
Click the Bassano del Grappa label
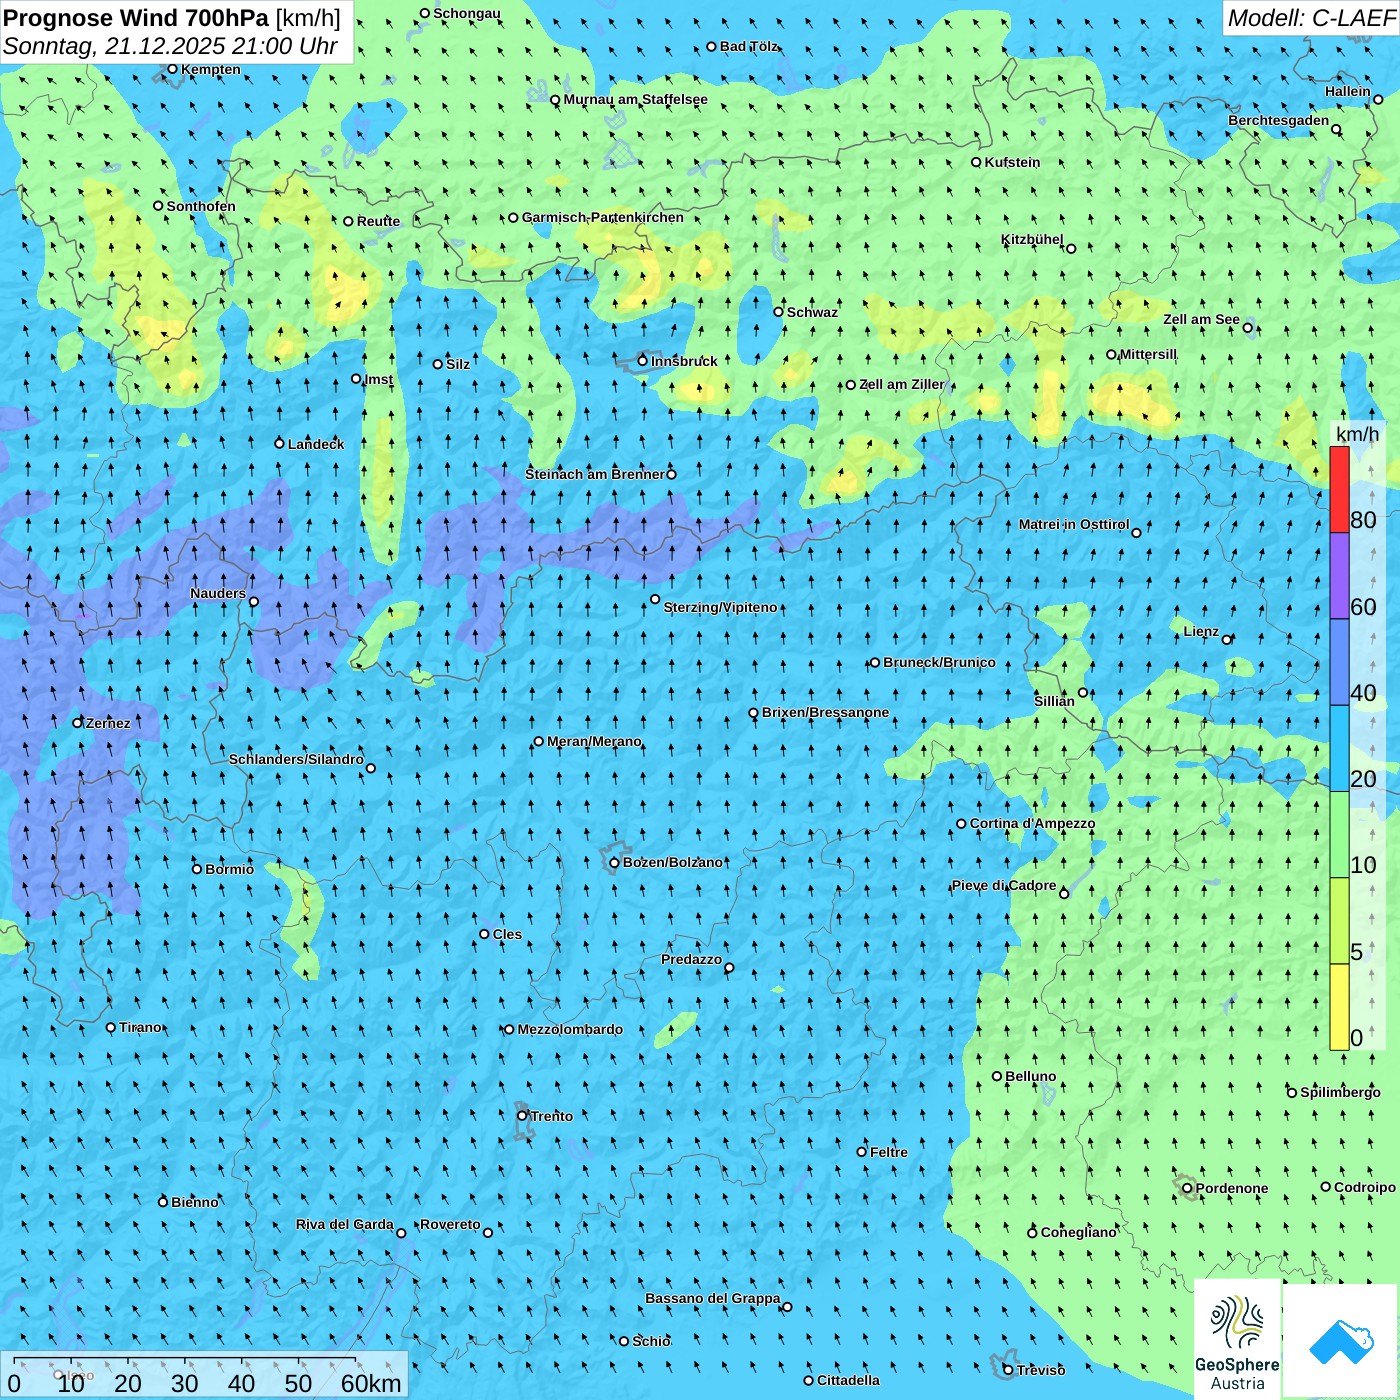click(x=712, y=1298)
